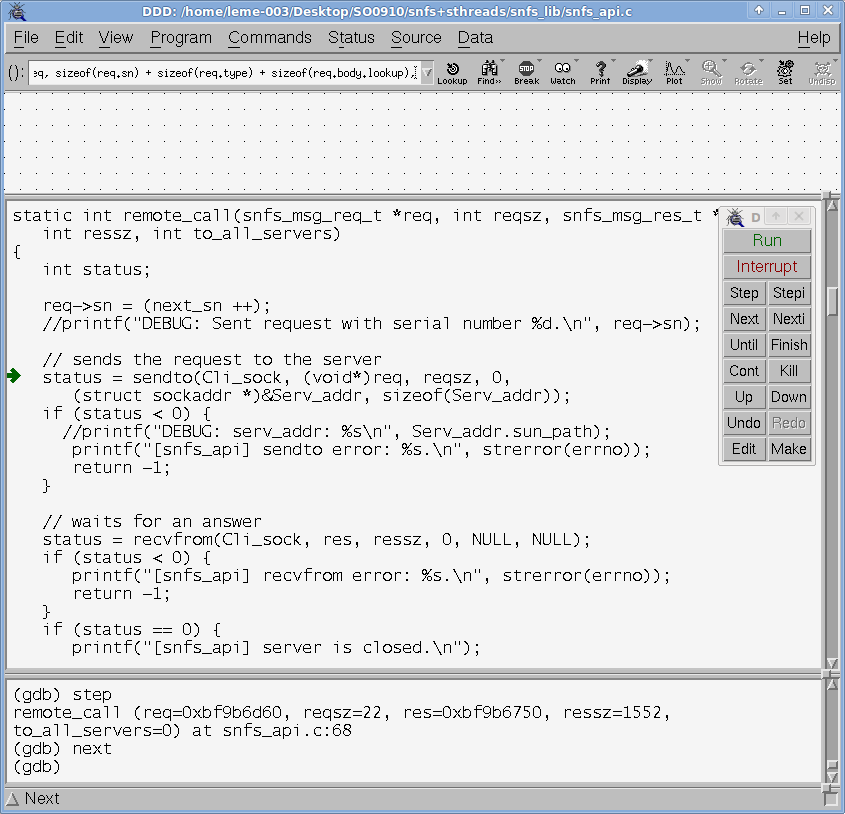Click the 'Next' status bar text

tap(42, 798)
